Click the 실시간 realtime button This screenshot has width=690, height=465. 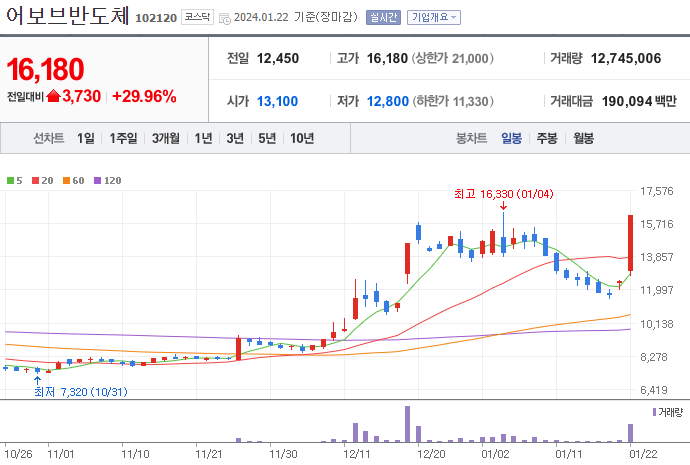pos(383,17)
